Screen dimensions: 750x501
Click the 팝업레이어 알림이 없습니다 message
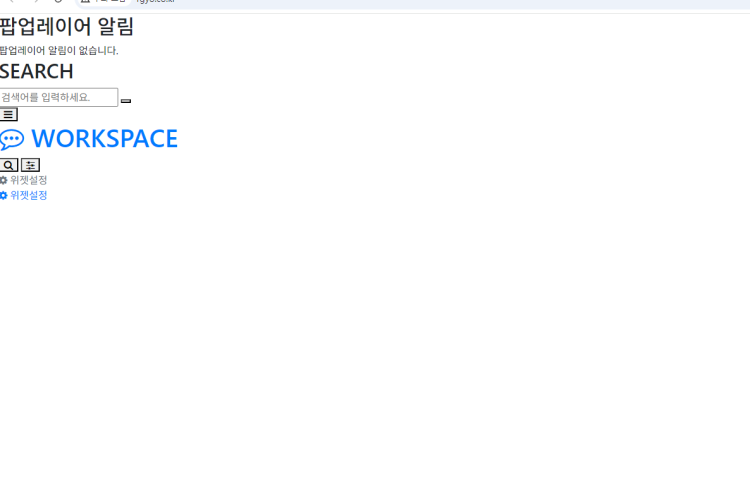pos(59,51)
